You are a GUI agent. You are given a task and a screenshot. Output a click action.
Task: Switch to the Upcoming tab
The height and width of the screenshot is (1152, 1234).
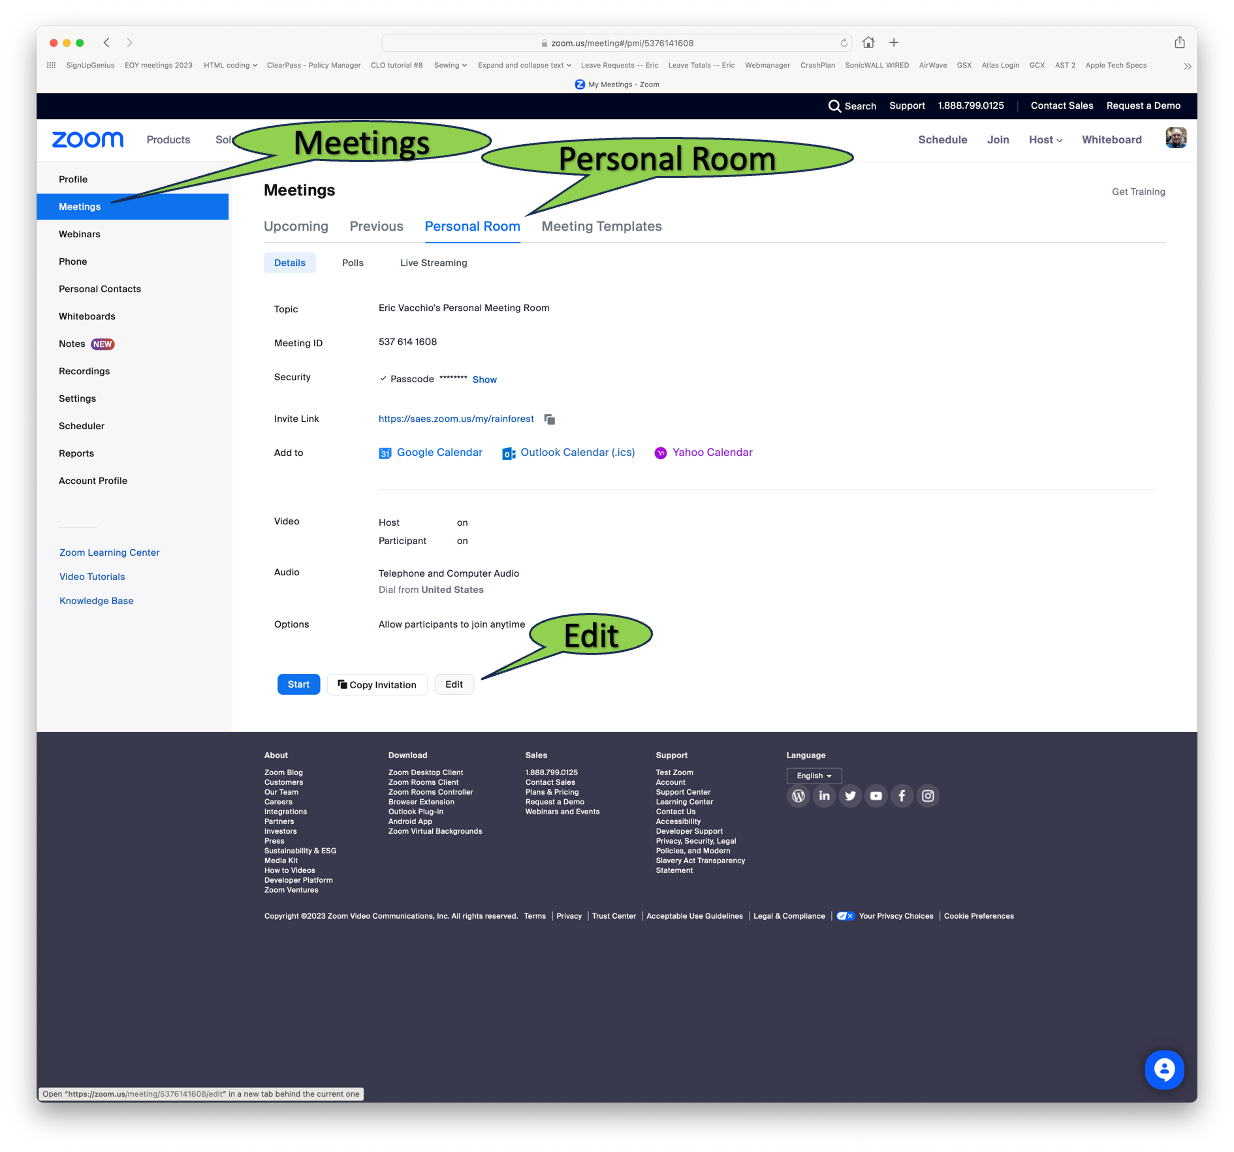point(296,227)
